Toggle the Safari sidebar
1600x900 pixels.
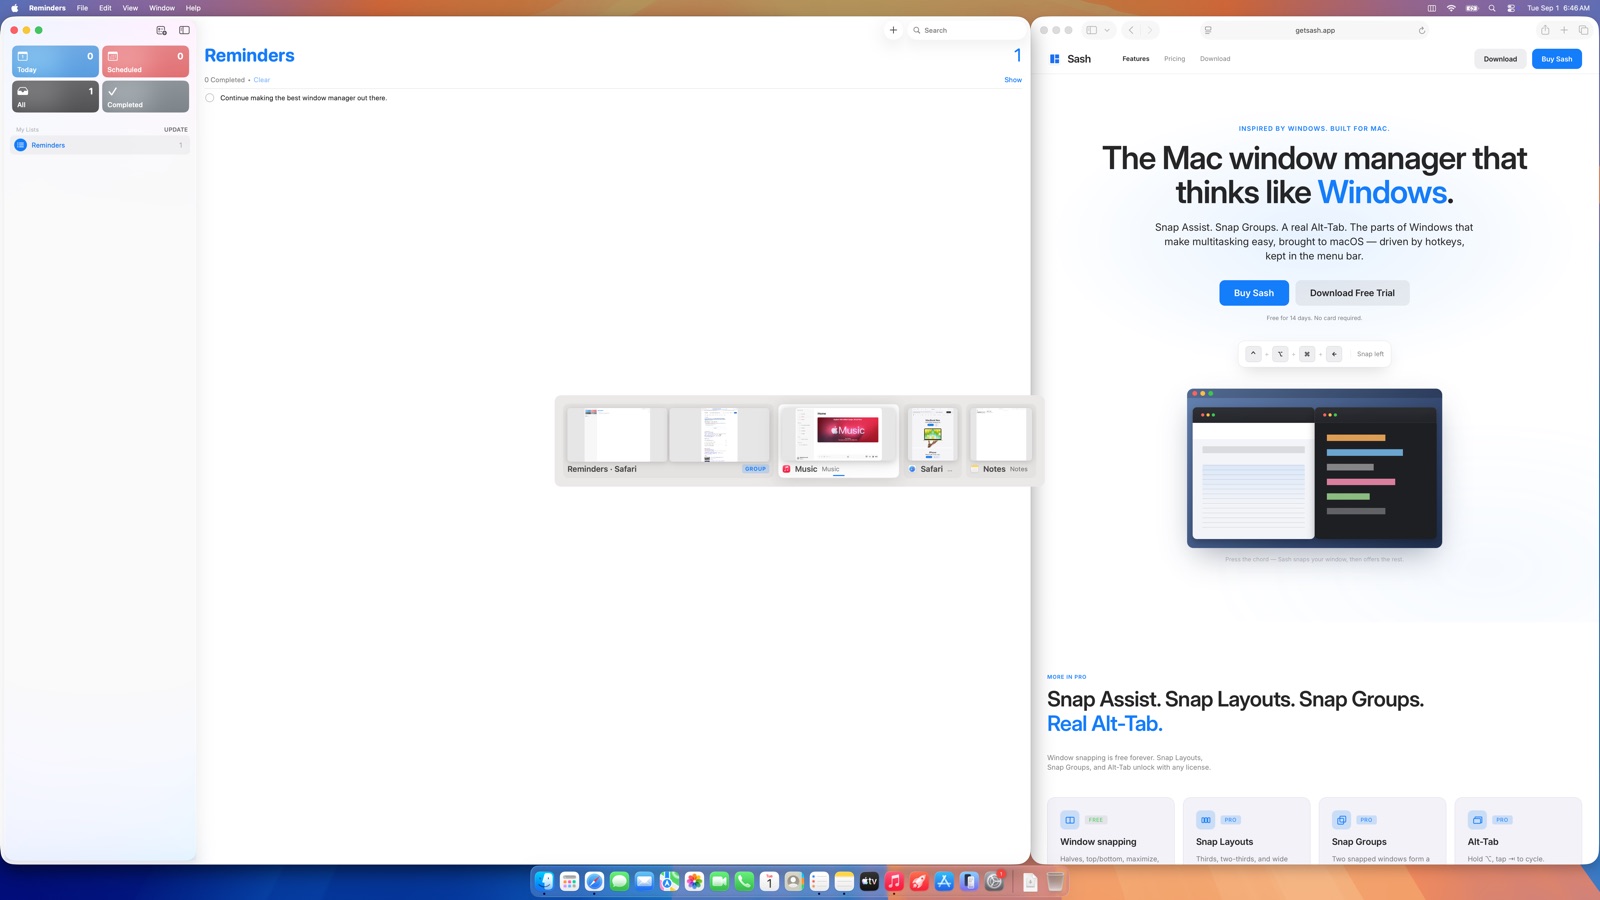(x=1092, y=30)
